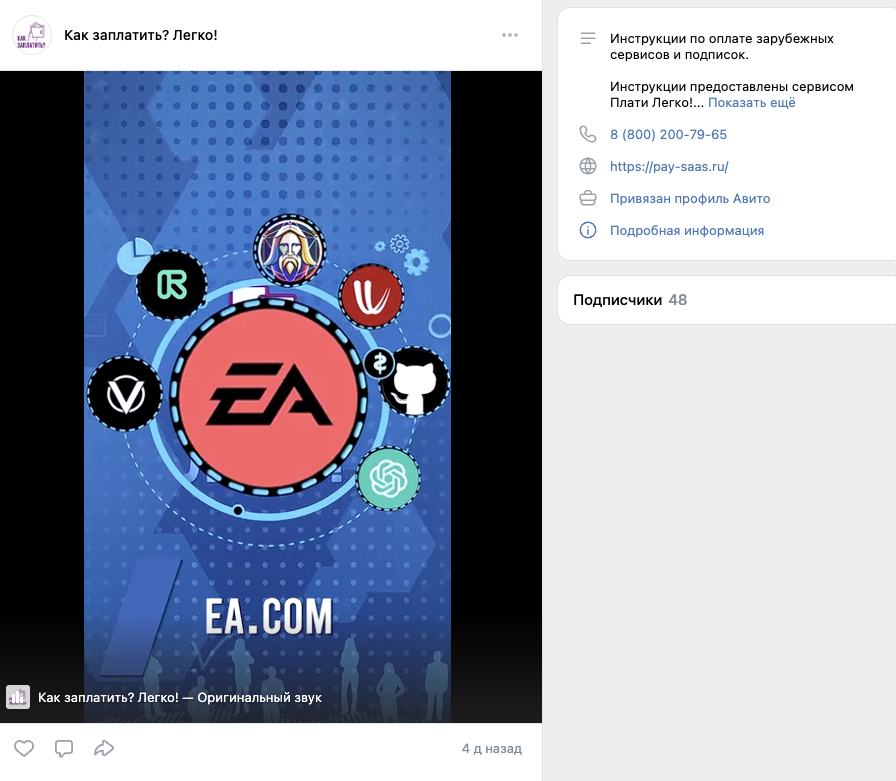Image resolution: width=896 pixels, height=781 pixels.
Task: Open the Как заплатить? Легко! community title
Action: [x=141, y=35]
